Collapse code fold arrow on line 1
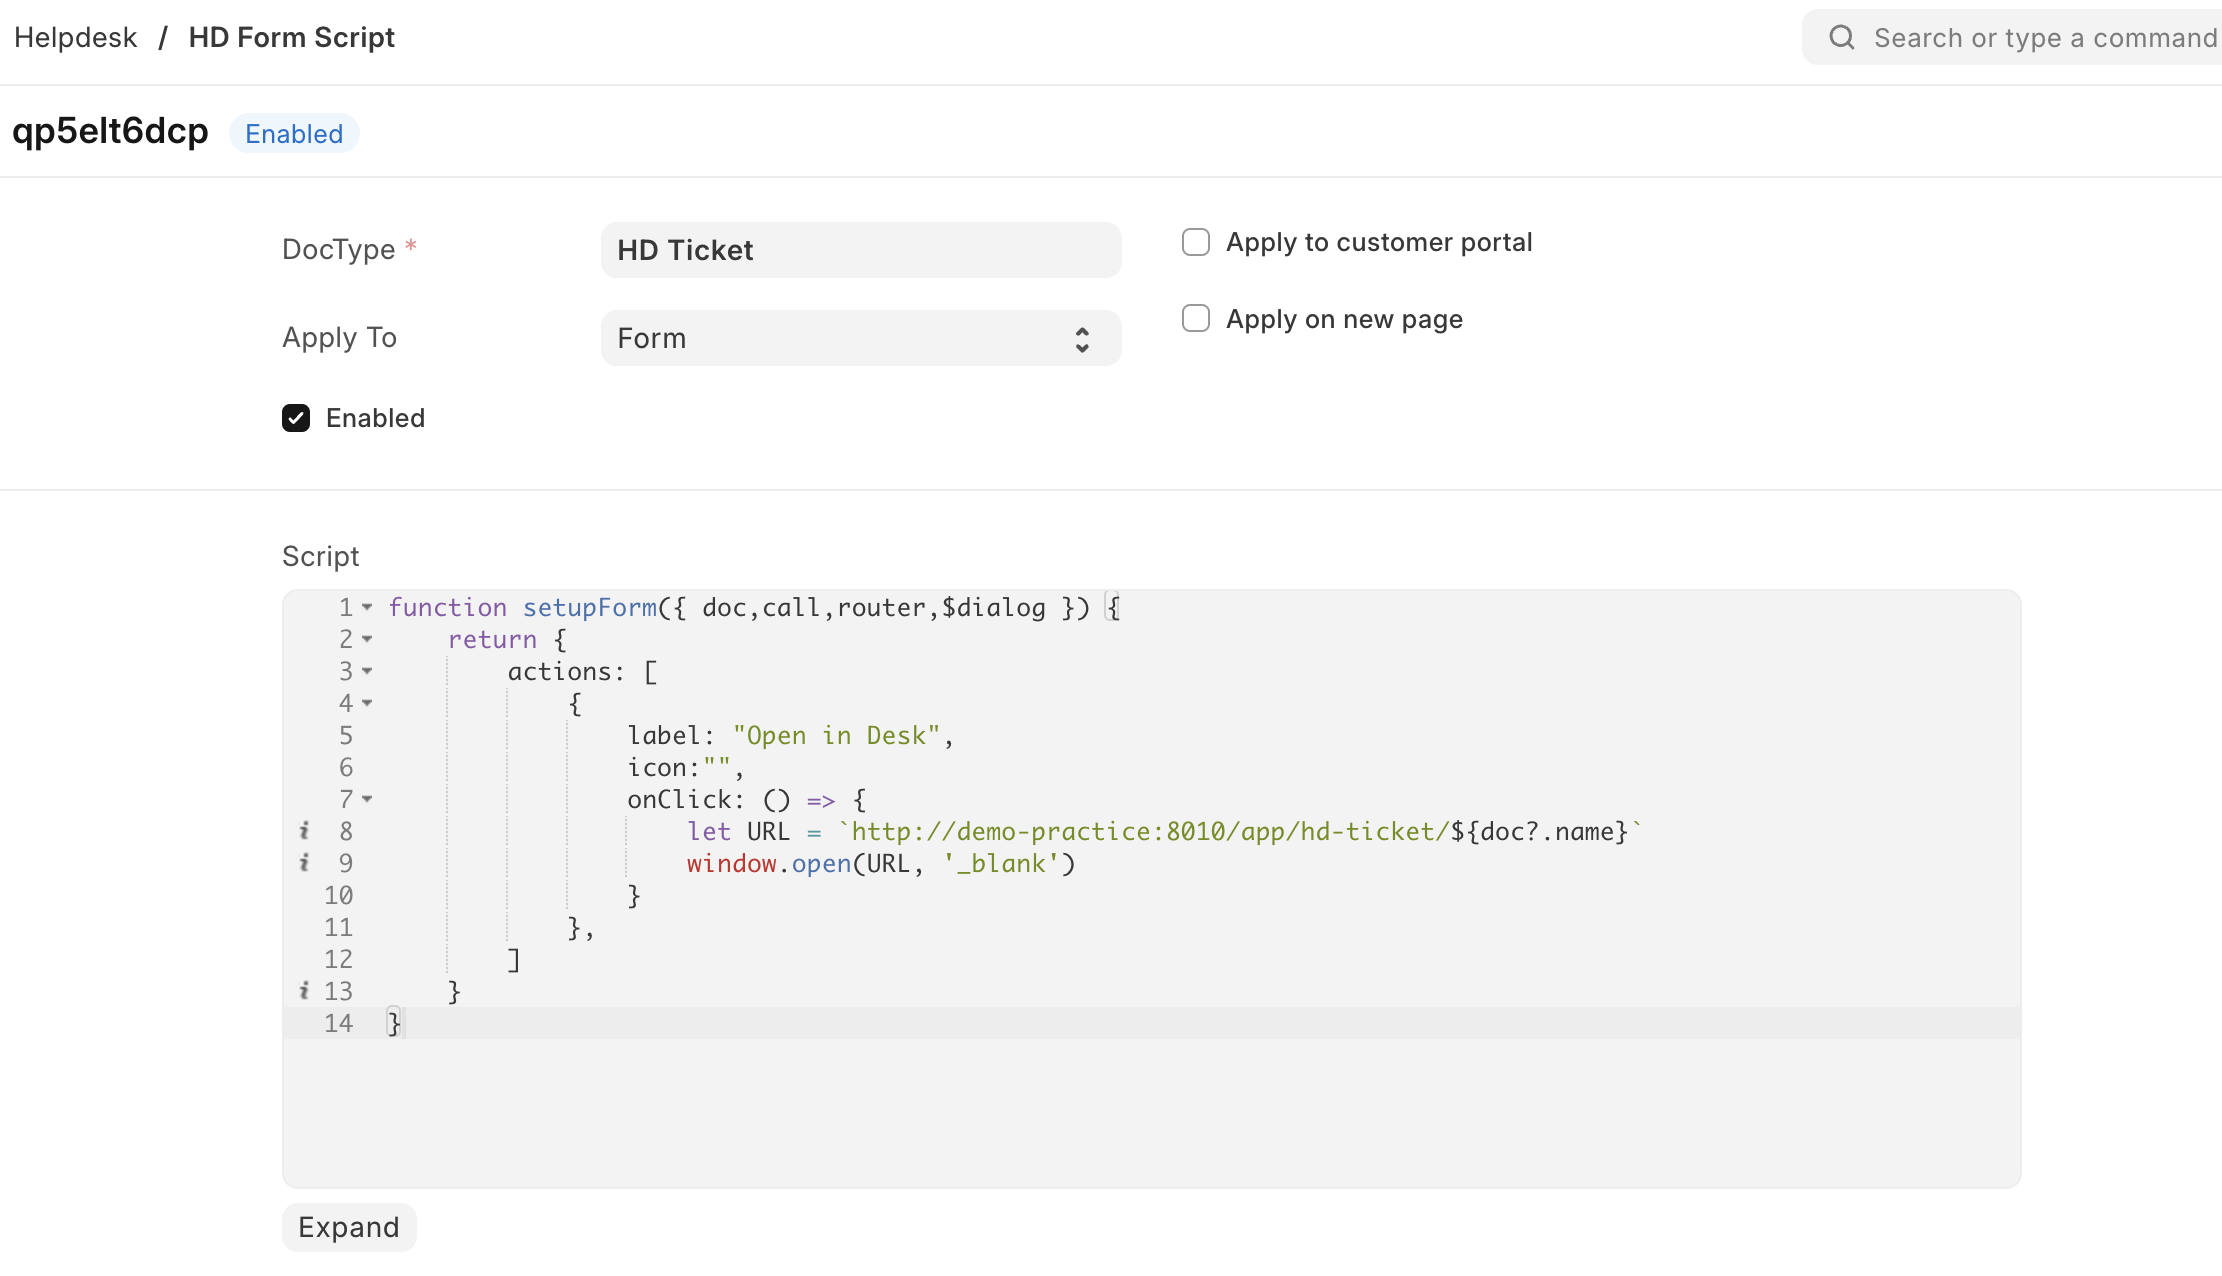This screenshot has width=2222, height=1276. (367, 607)
